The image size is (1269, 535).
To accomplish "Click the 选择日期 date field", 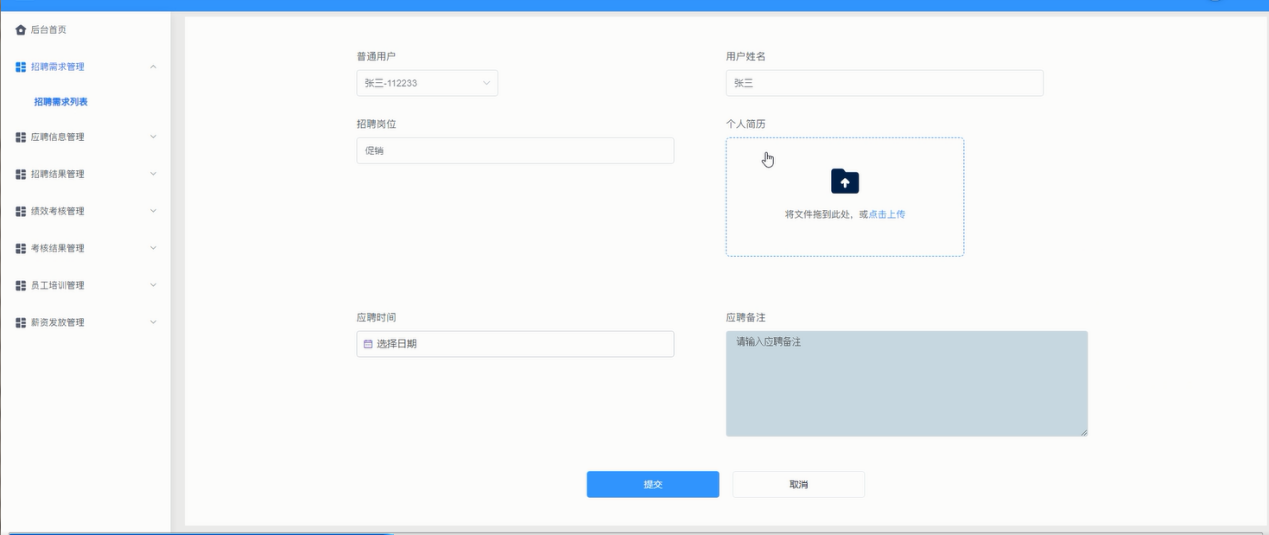I will point(515,344).
